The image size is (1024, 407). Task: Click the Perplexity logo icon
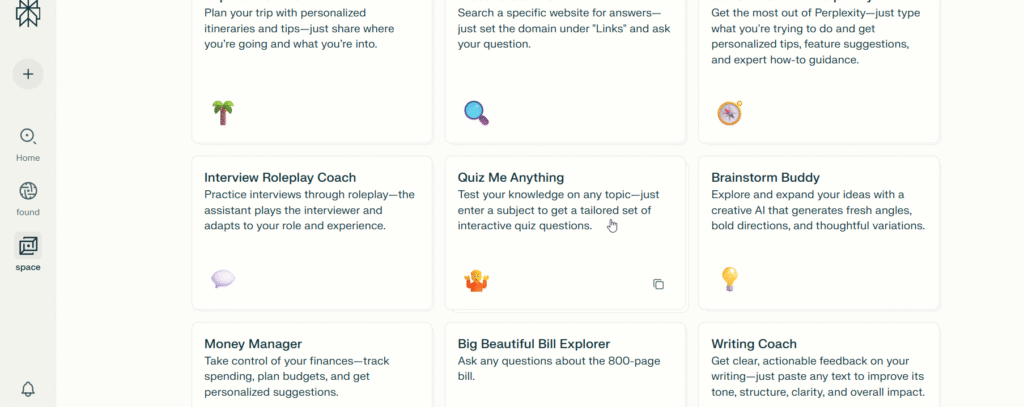(28, 14)
